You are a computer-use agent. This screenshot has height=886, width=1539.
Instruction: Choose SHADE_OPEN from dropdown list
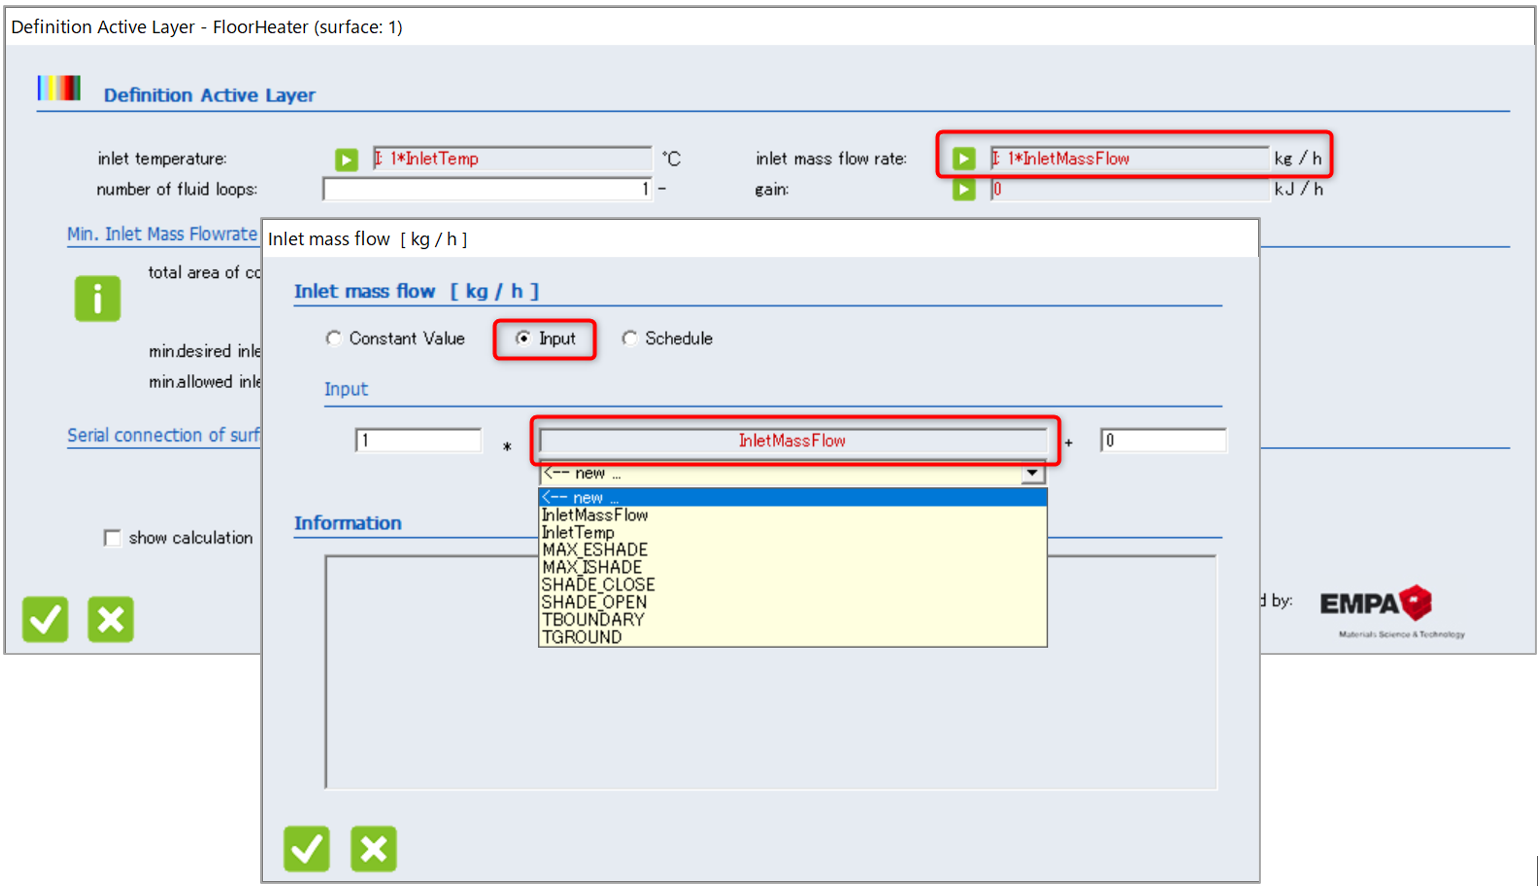coord(792,602)
